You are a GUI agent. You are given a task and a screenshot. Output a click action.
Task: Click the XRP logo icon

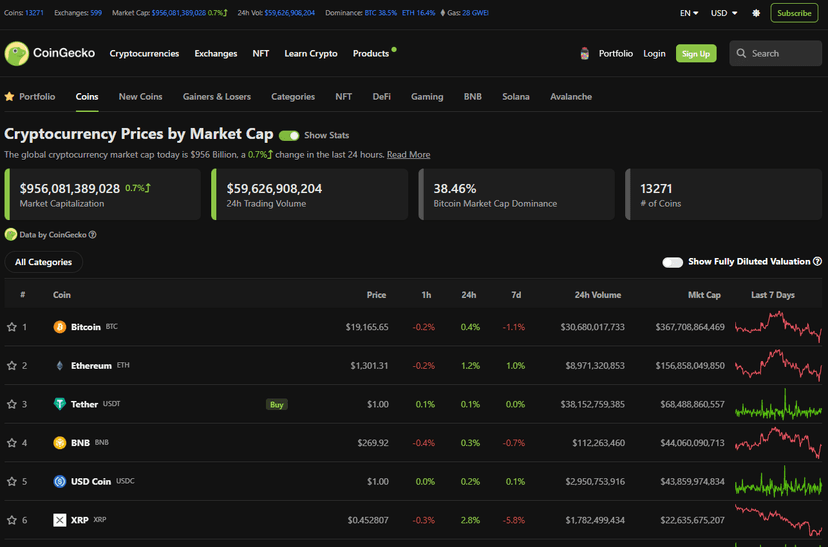coord(60,520)
